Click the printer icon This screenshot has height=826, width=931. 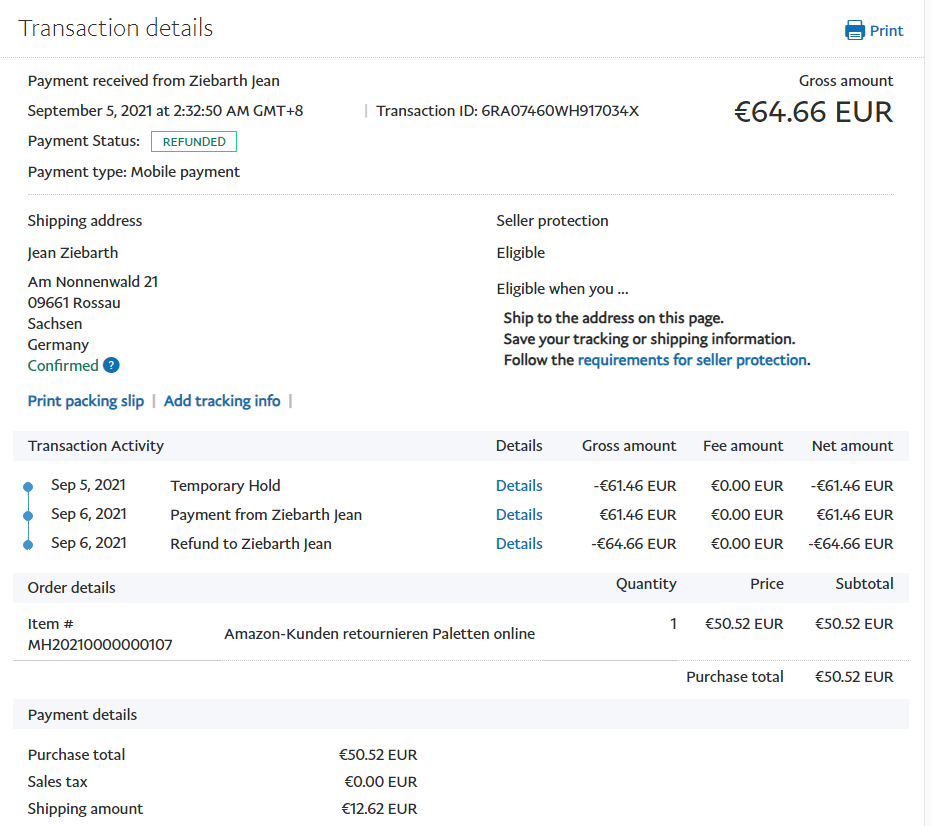855,30
